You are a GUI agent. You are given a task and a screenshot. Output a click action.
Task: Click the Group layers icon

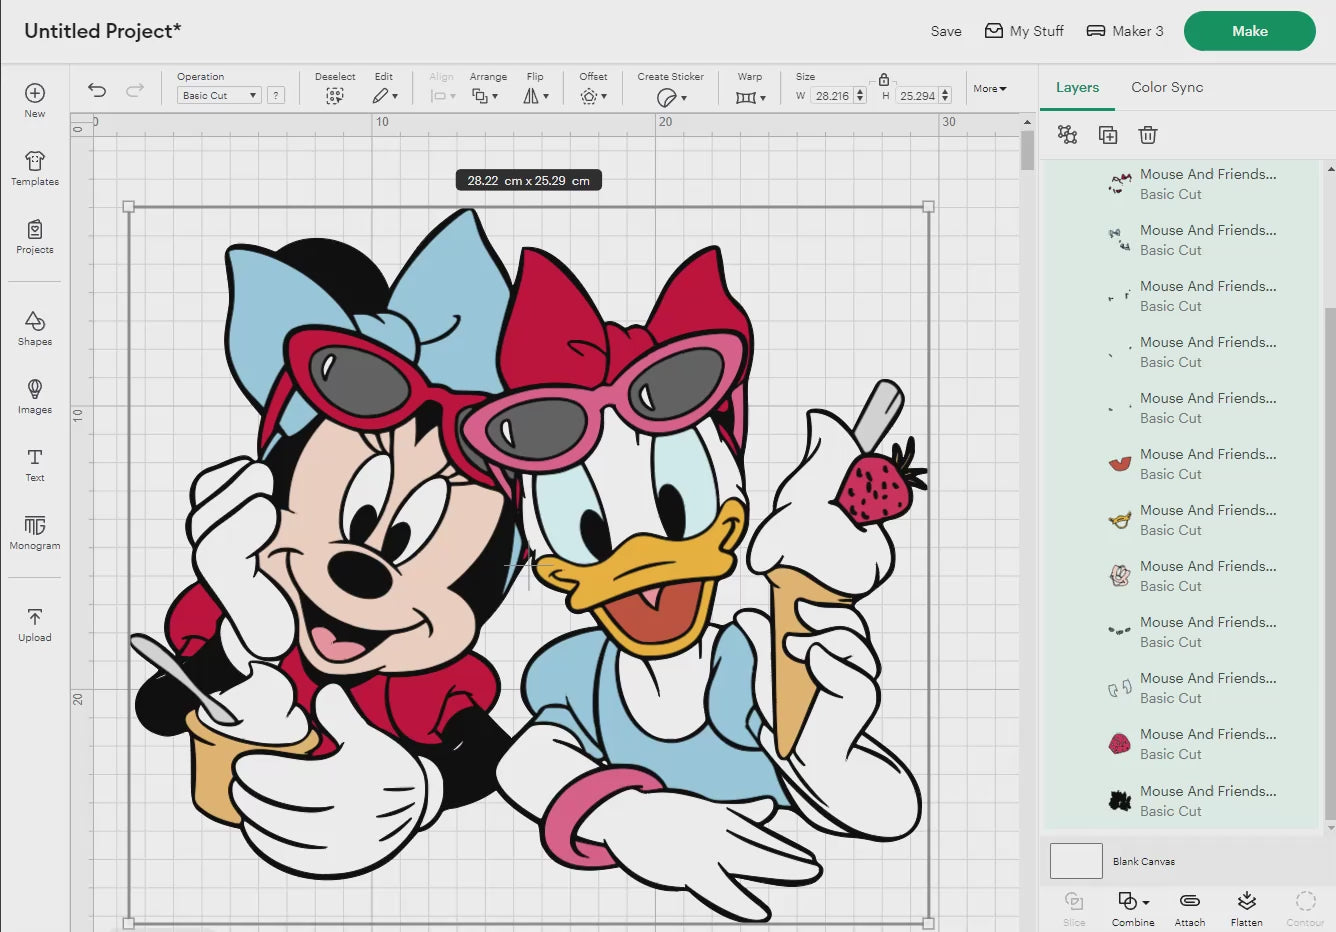point(1067,134)
